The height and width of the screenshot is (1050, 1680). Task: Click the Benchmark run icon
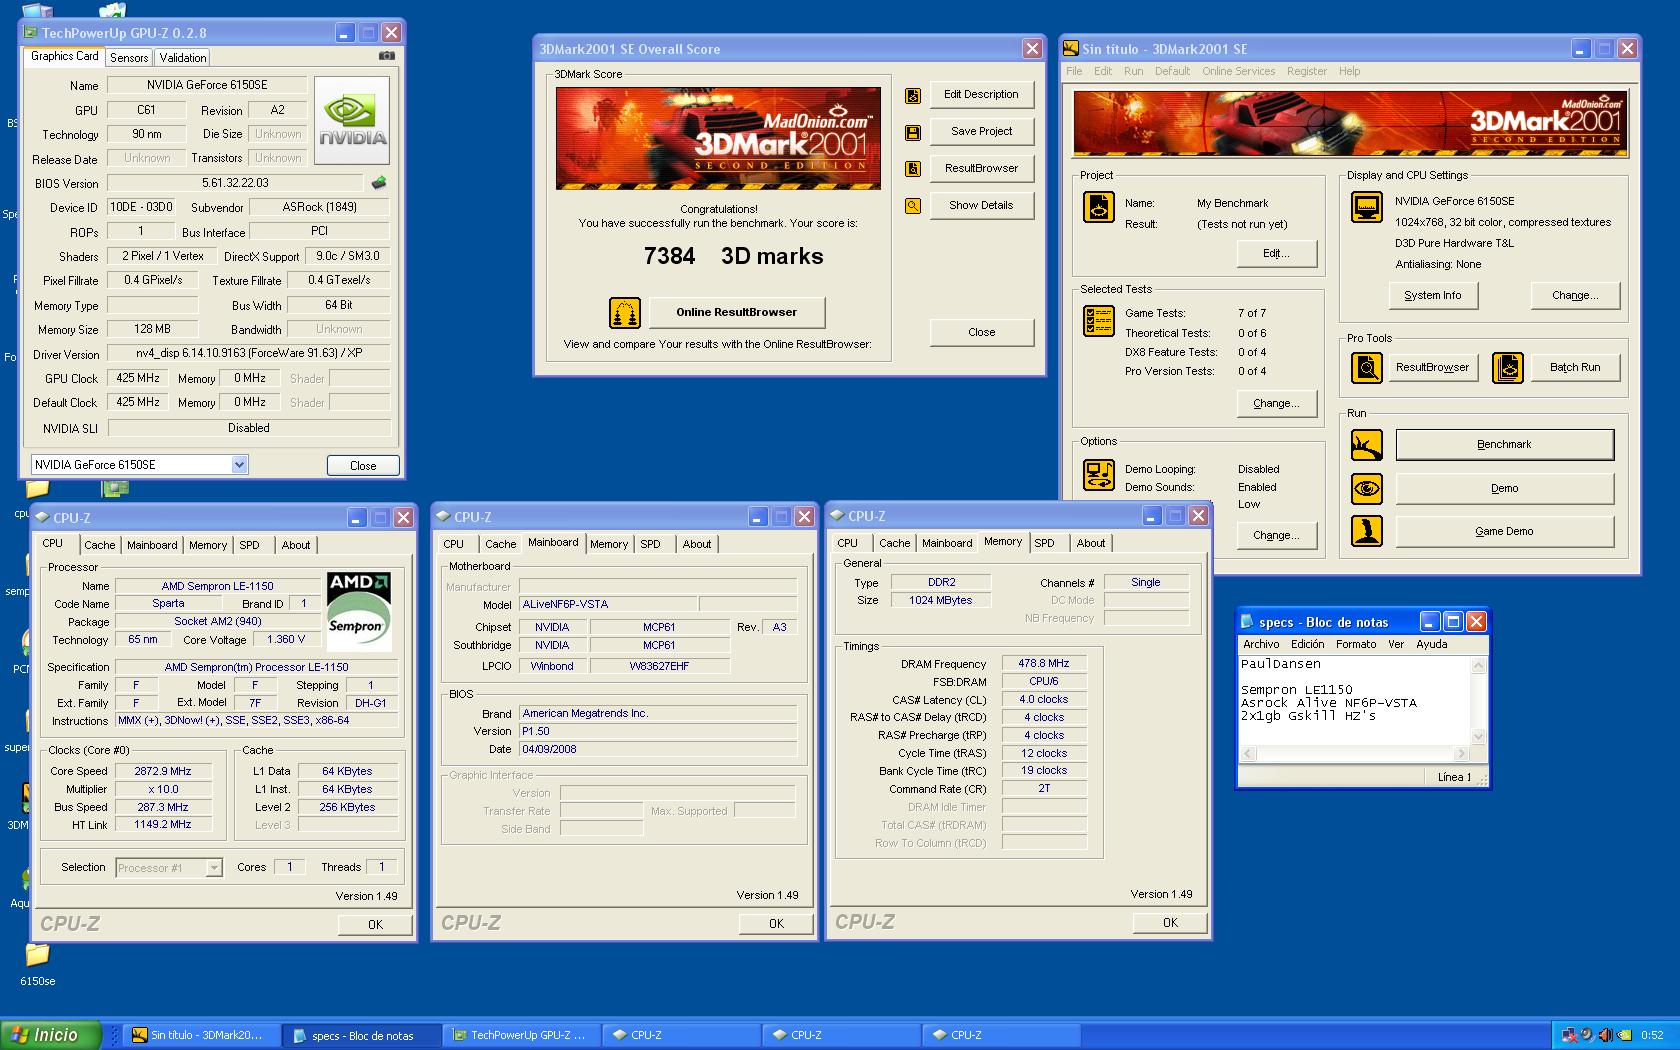[1366, 445]
